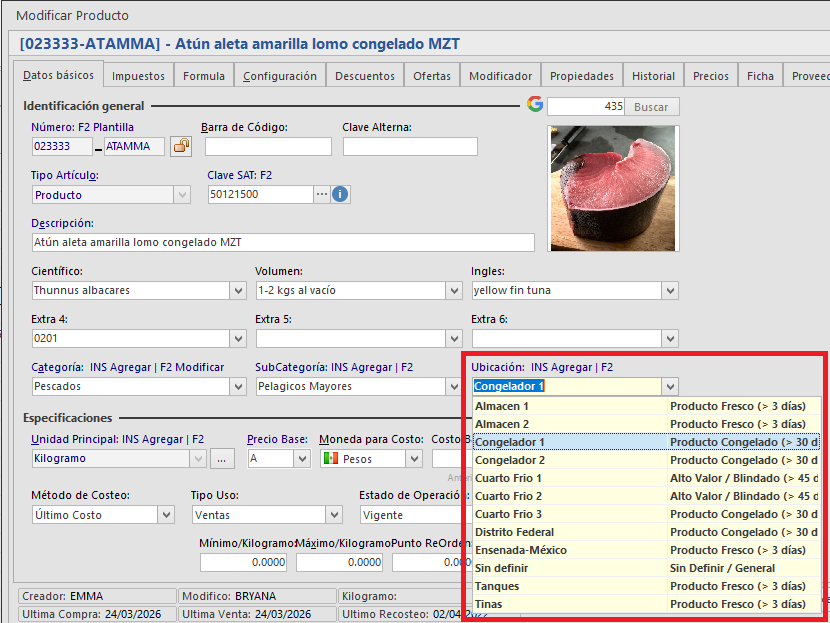
Task: Click the Google search icon
Action: coord(535,104)
